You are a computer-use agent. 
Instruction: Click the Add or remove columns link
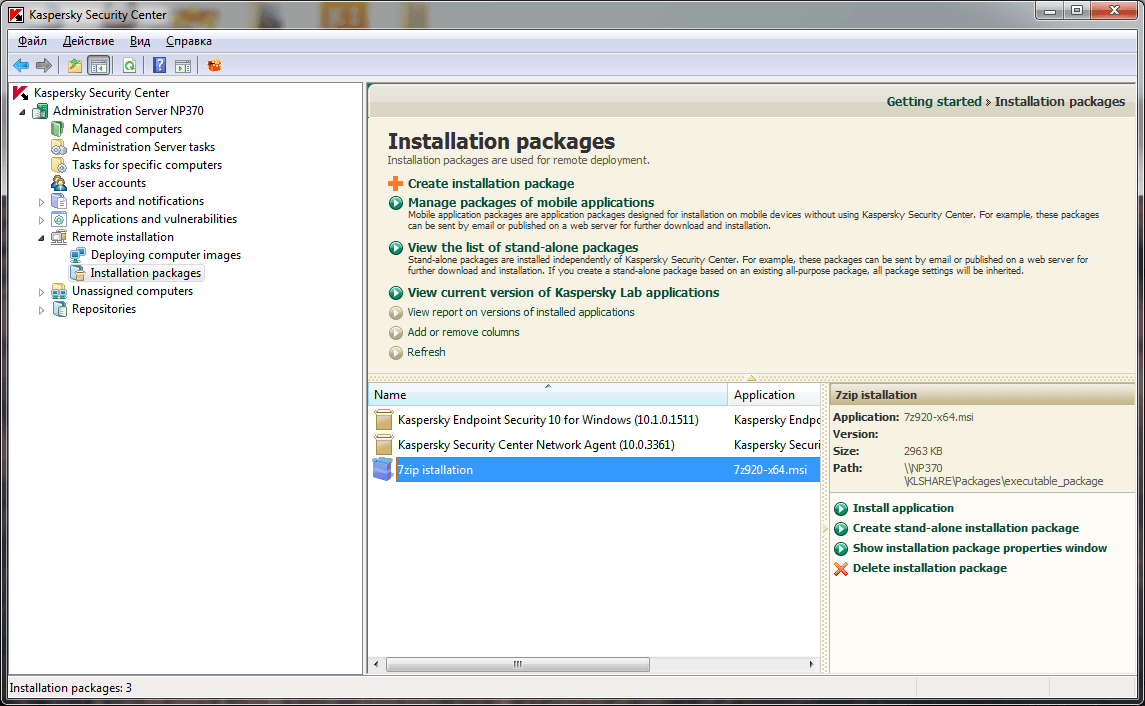[x=463, y=331]
